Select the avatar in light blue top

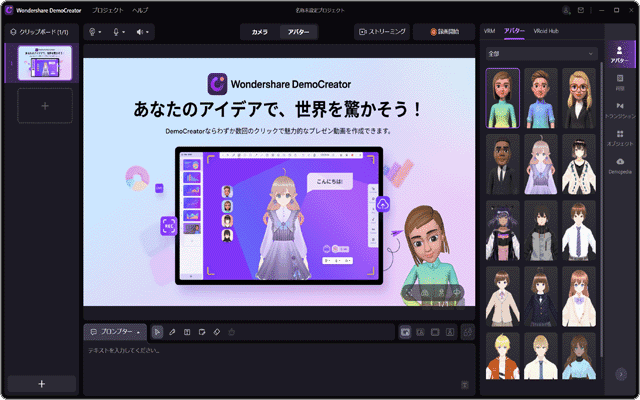579,356
